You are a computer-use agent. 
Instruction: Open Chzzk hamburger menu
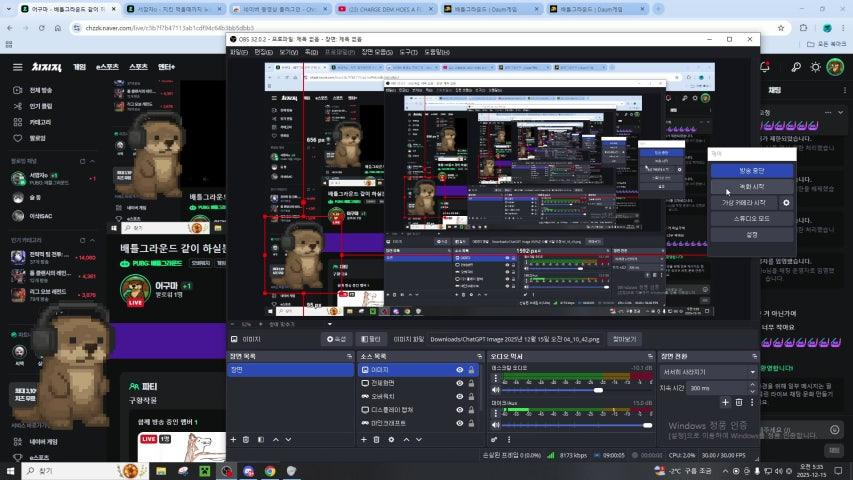click(17, 67)
